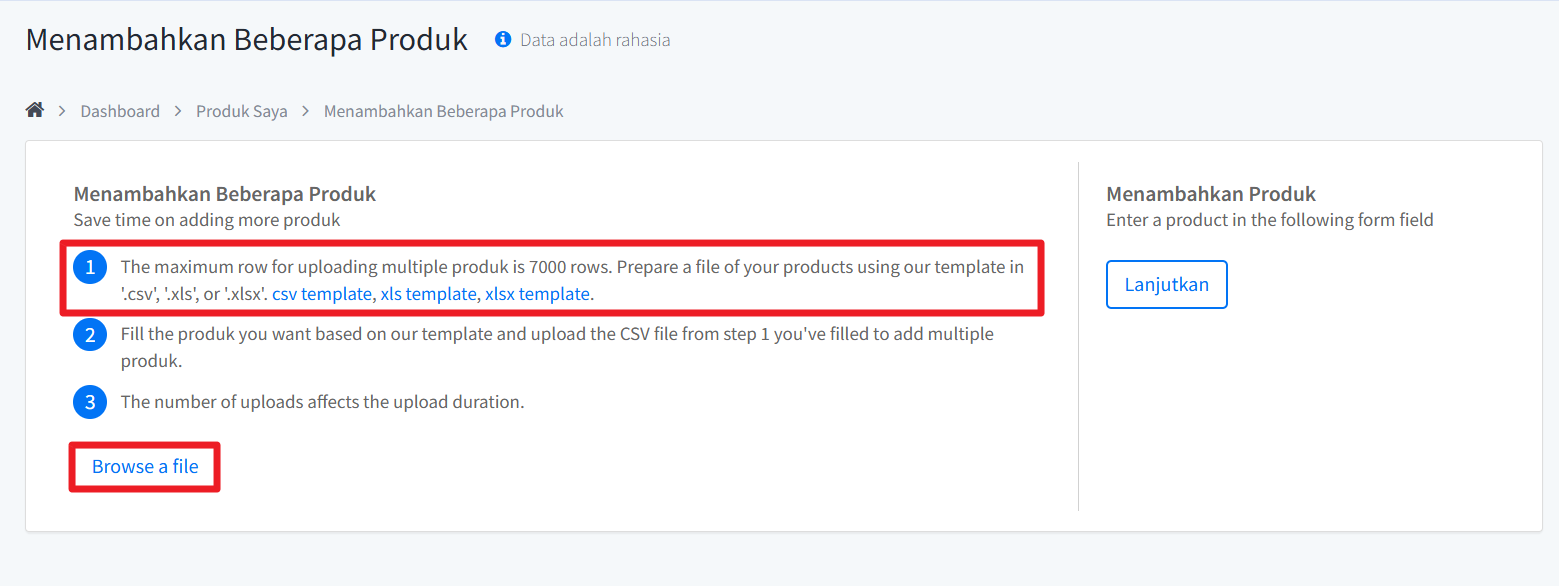The image size is (1559, 586).
Task: Click the chevron right after the home icon
Action: point(62,111)
